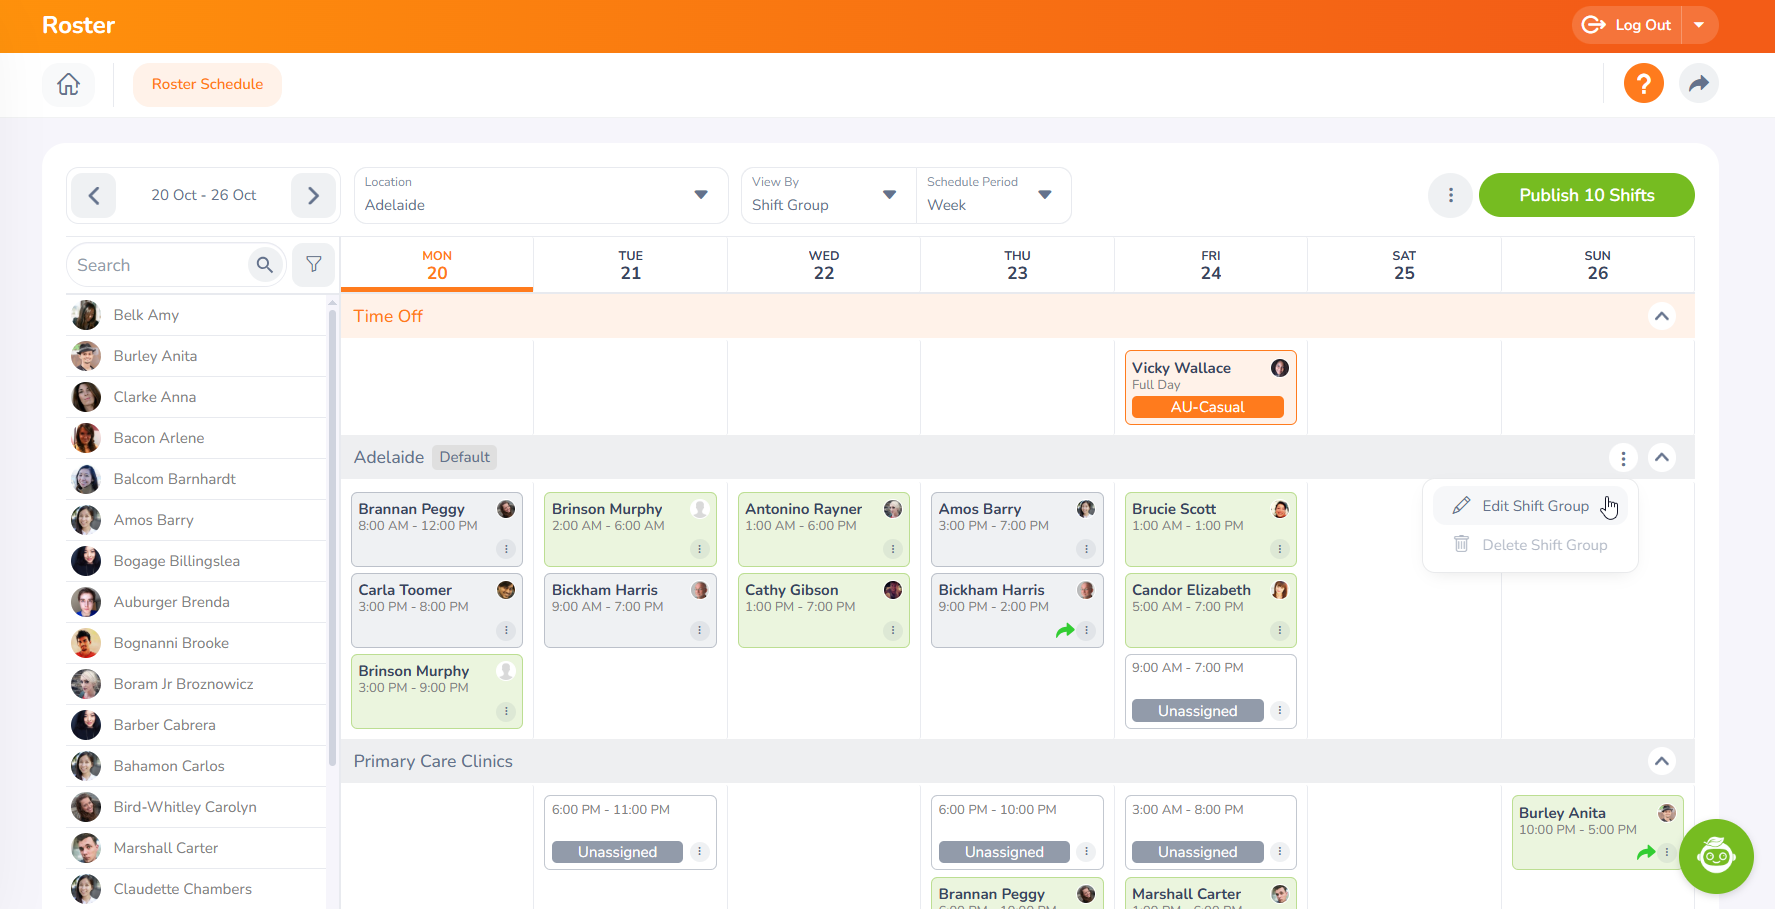Open the Location dropdown

click(x=540, y=195)
